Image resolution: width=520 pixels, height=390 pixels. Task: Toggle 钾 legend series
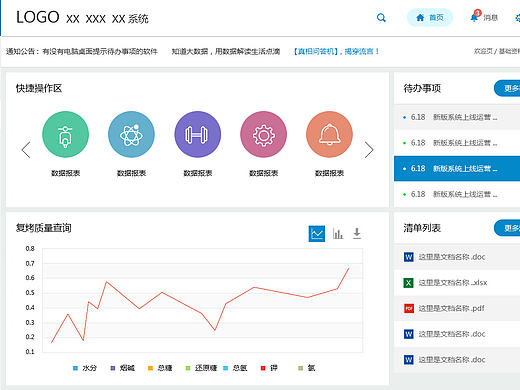tap(269, 368)
